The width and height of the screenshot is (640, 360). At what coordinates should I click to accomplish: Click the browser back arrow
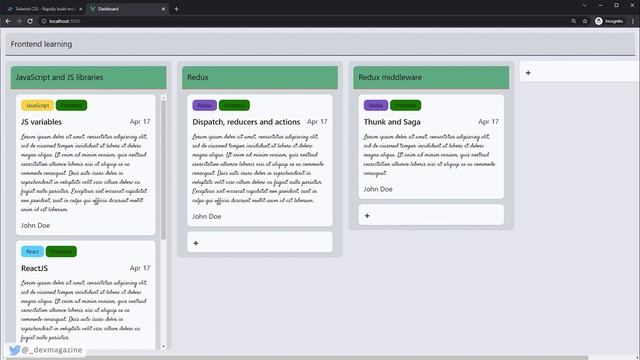(8, 21)
